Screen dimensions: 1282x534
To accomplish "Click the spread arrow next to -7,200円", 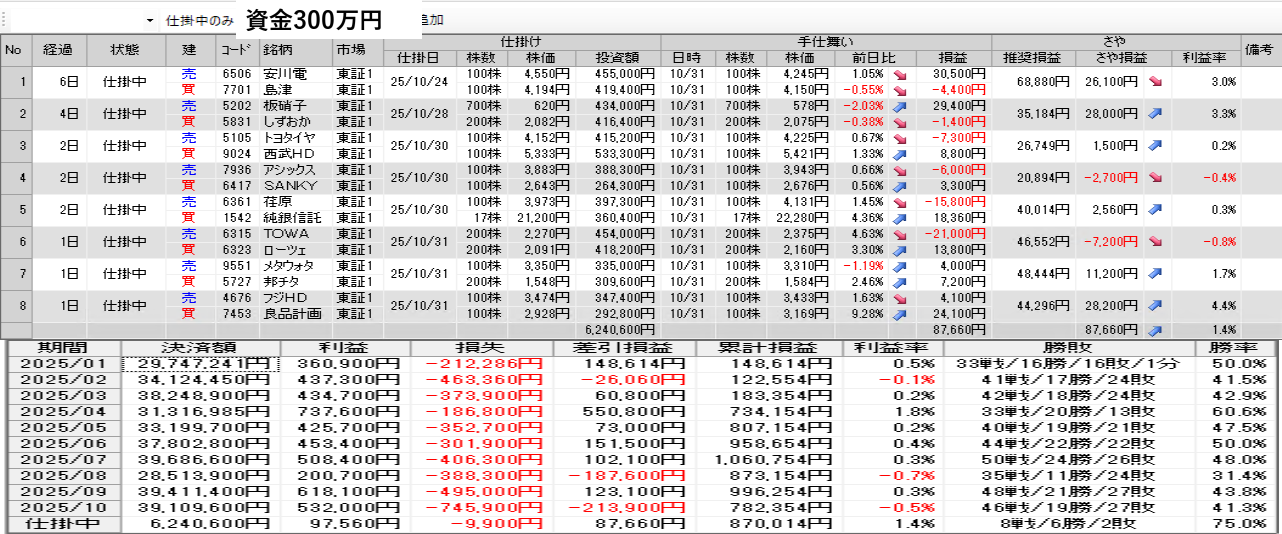I will (1155, 242).
